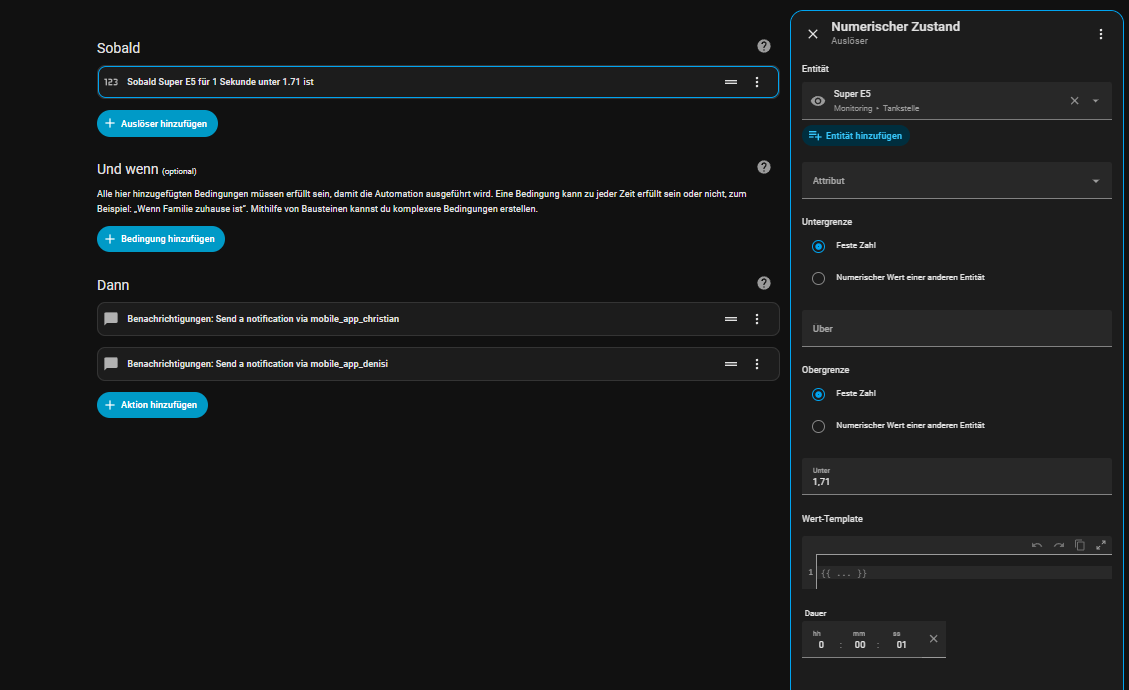This screenshot has width=1129, height=690.
Task: Copy the Wert-Template editor content
Action: pyautogui.click(x=1080, y=545)
